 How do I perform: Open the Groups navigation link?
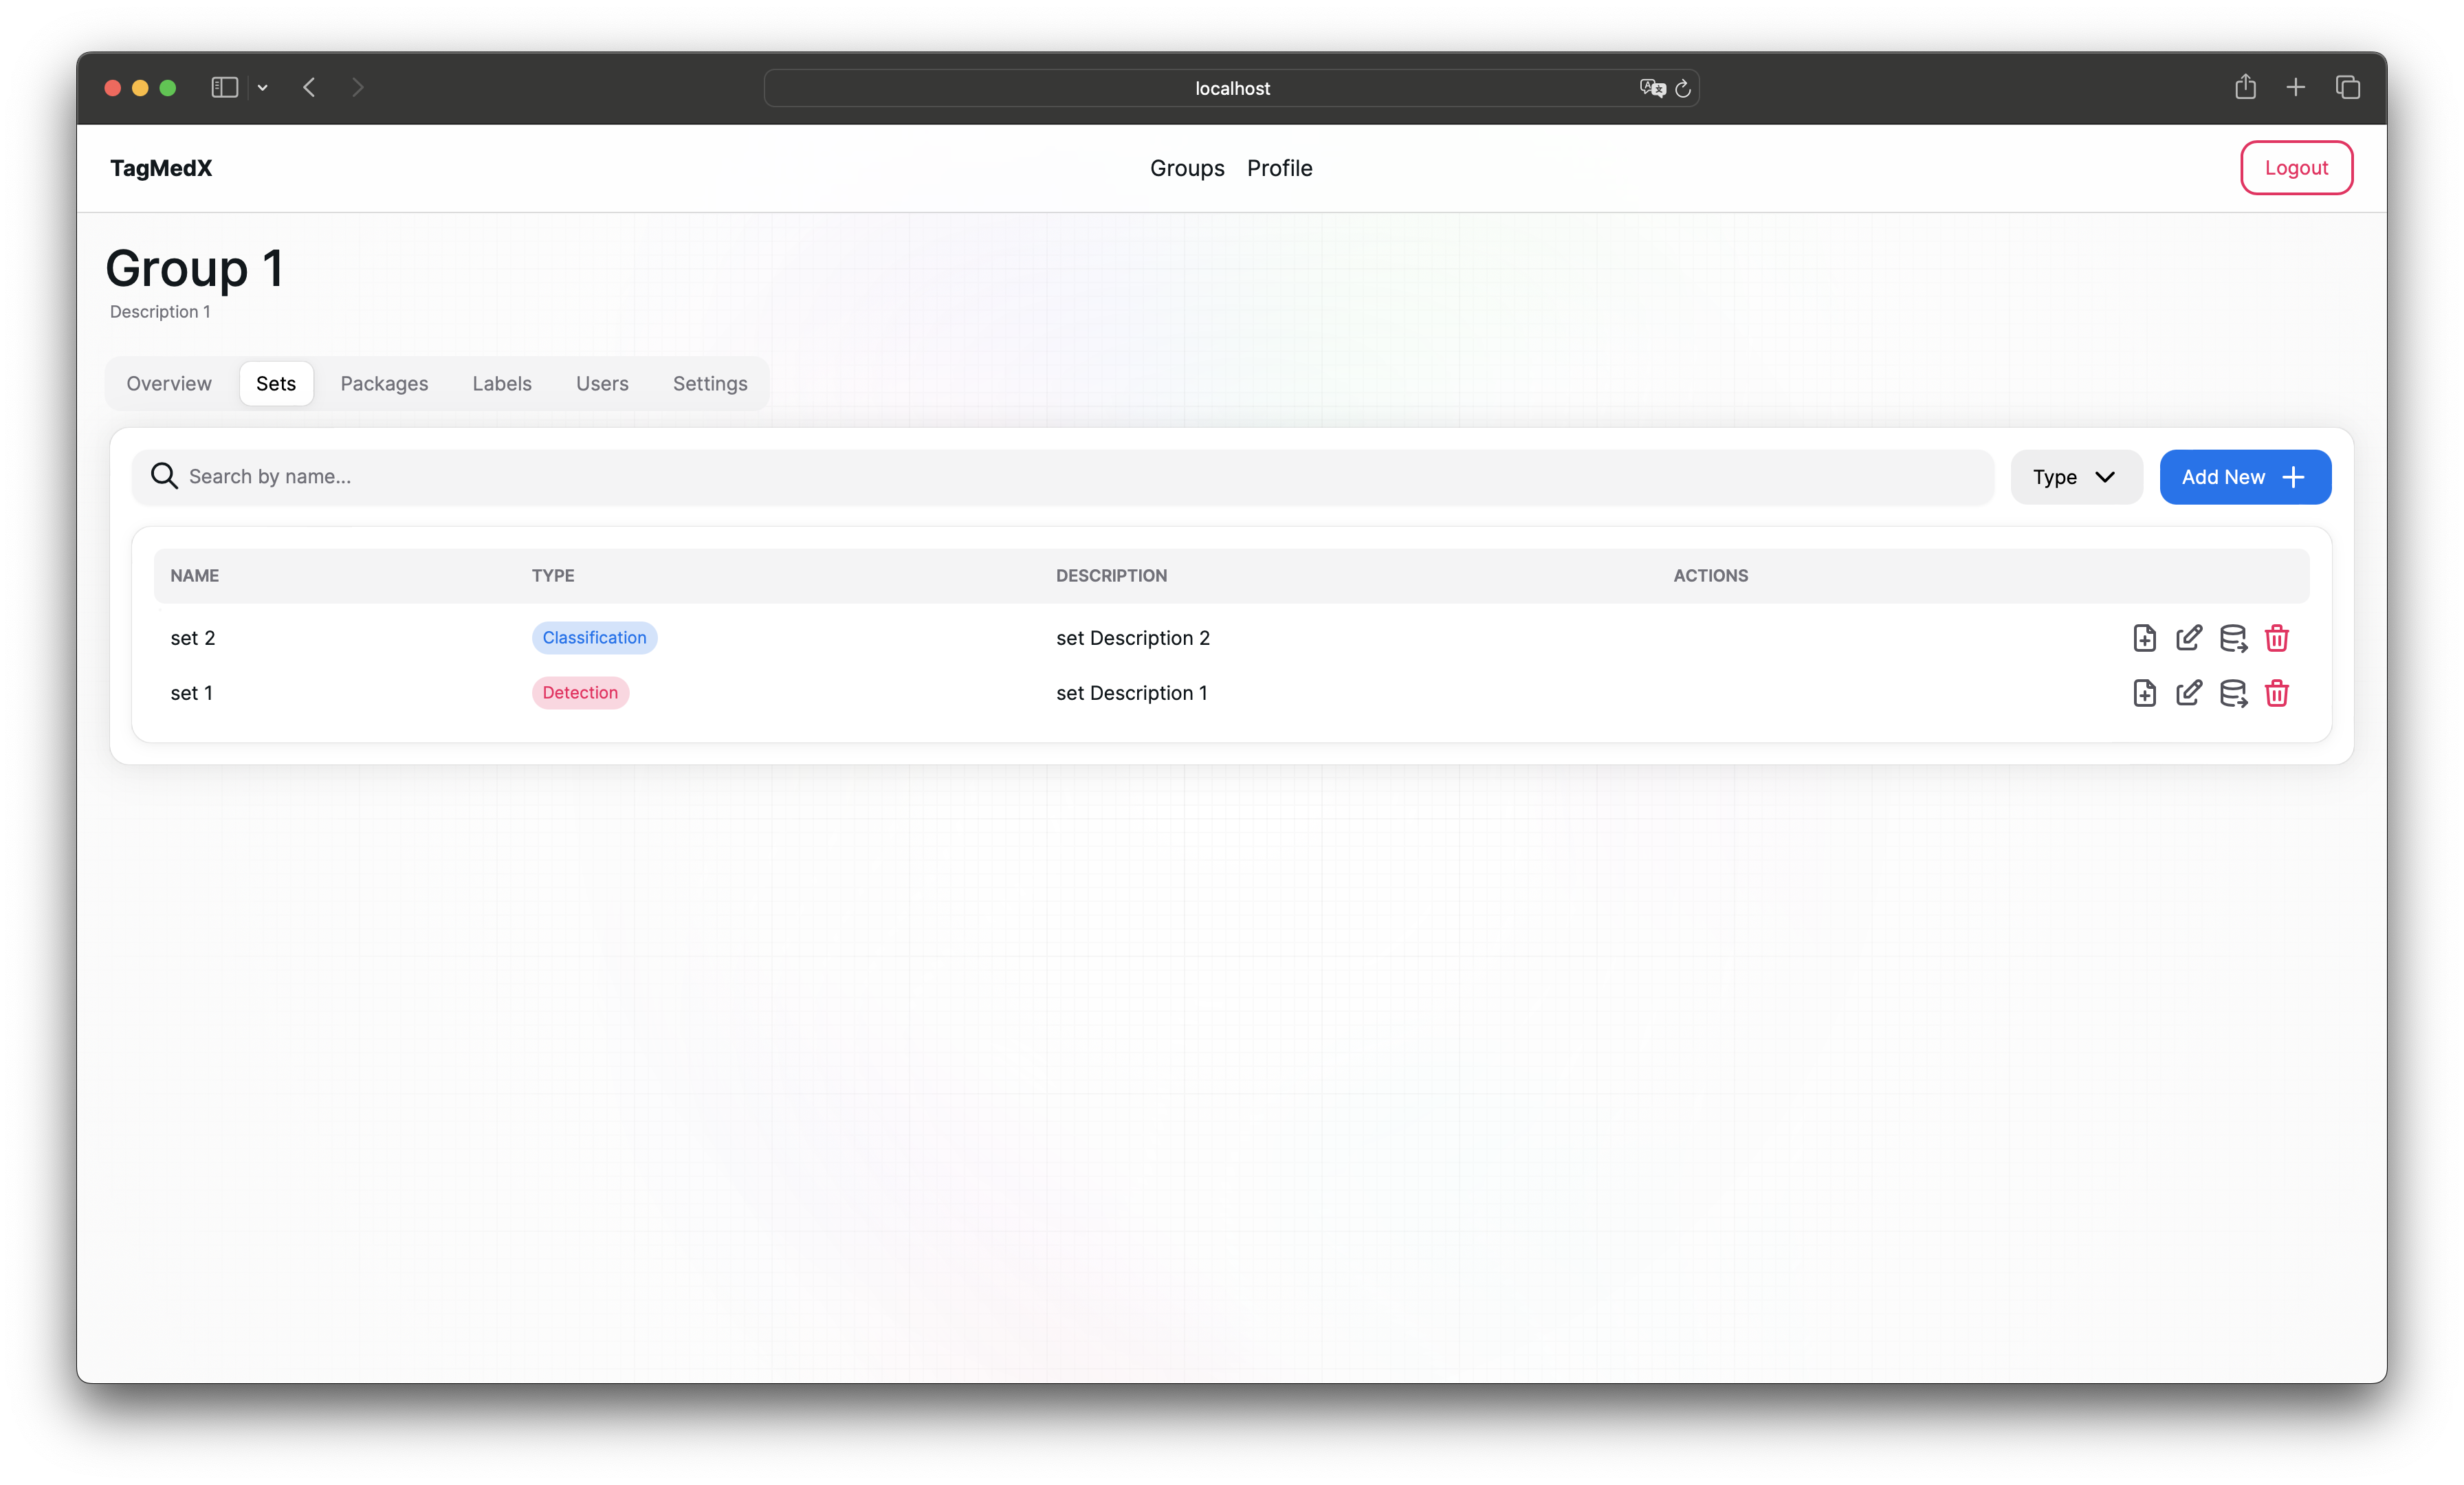click(x=1186, y=168)
